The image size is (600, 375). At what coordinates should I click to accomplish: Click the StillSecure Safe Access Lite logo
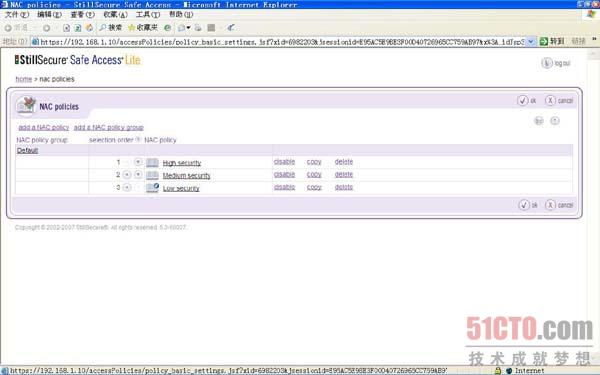coord(78,60)
